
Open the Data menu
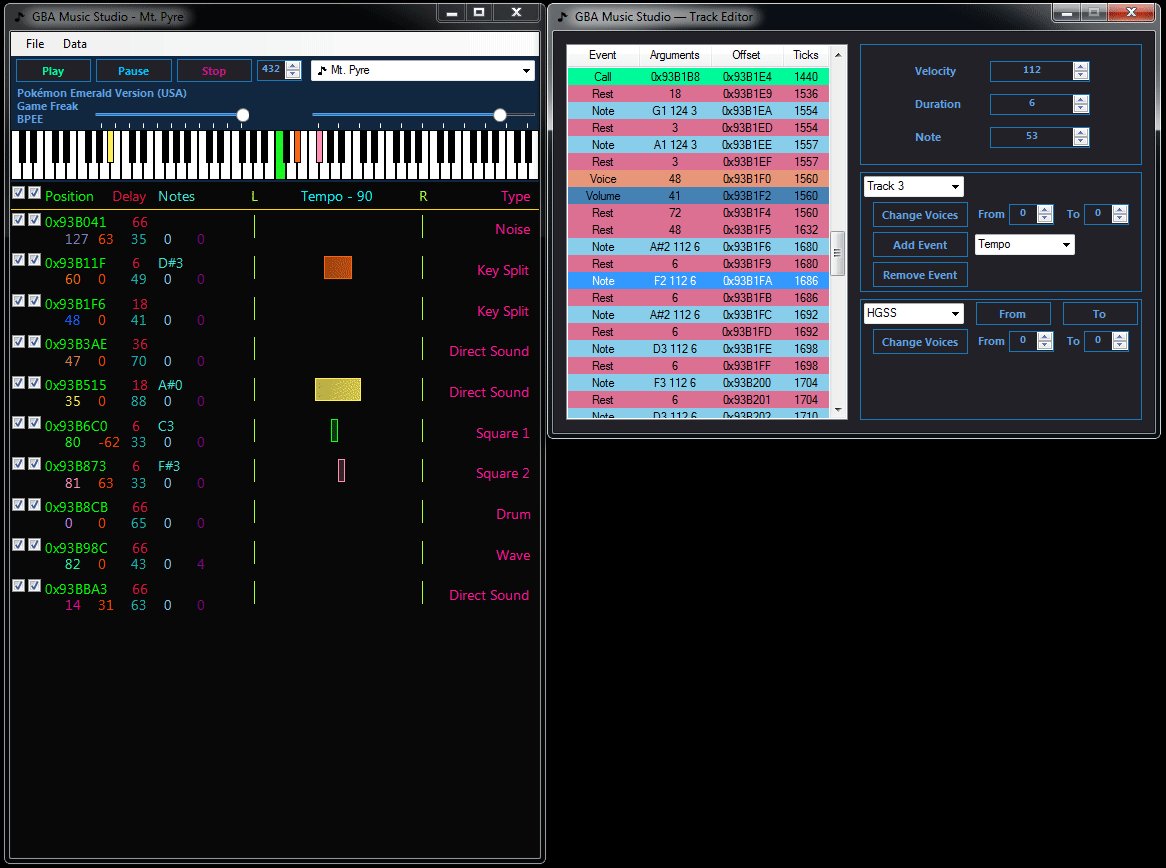[x=74, y=44]
